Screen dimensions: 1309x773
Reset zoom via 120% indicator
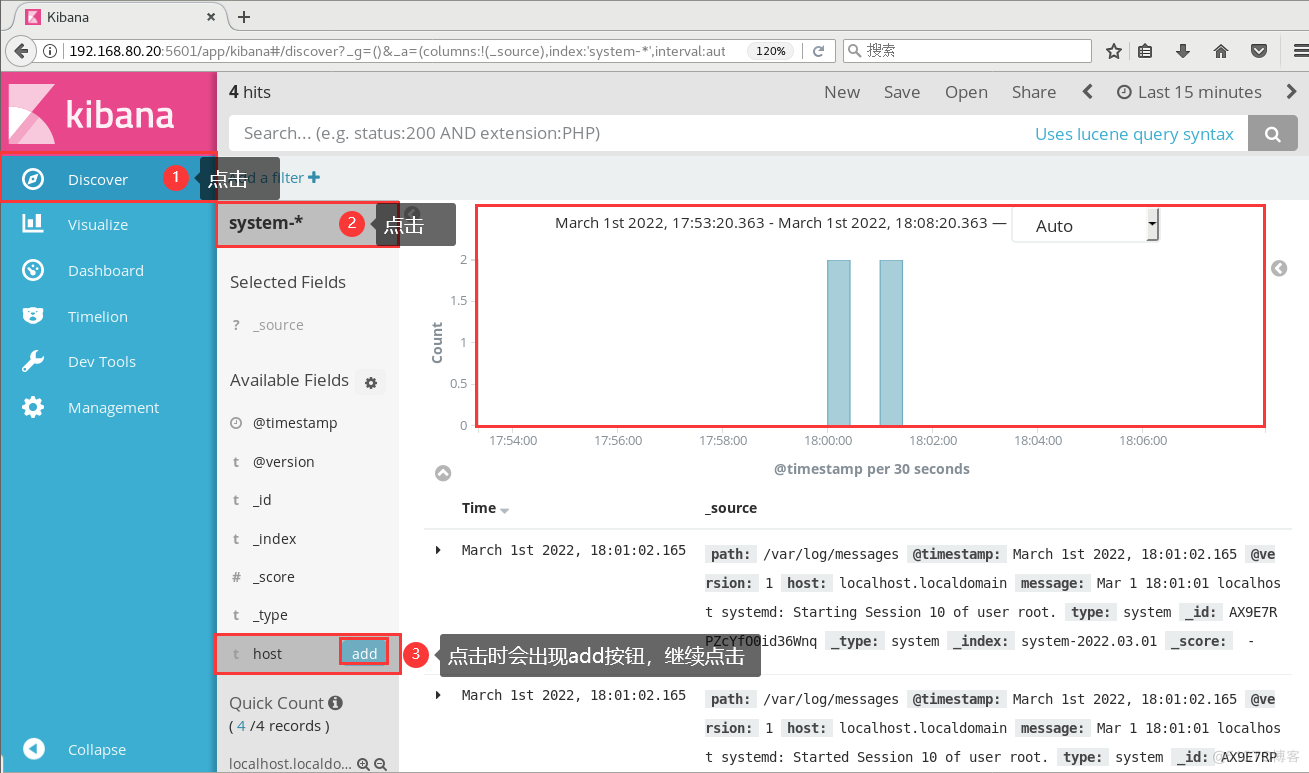770,51
